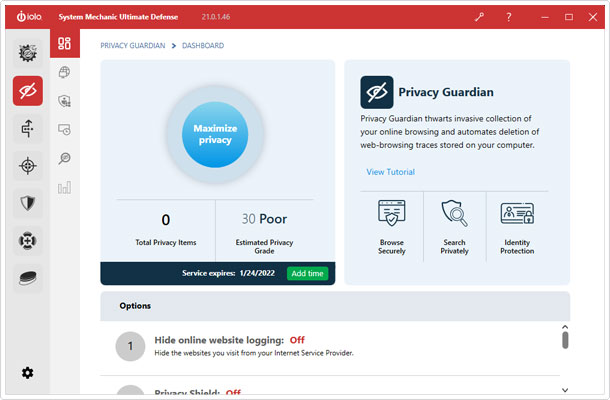Close the System Mechanic window

[x=593, y=17]
